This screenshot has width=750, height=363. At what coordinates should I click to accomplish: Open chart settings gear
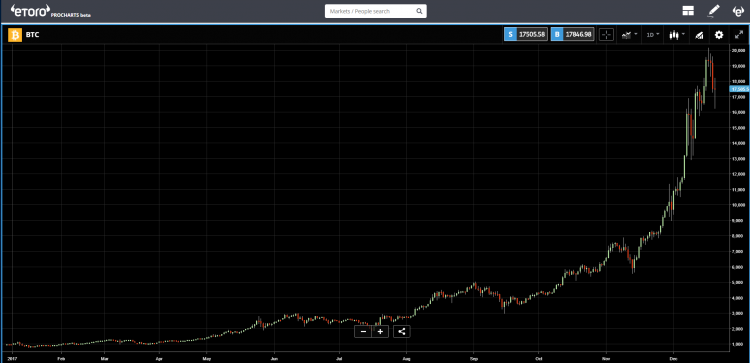(x=719, y=34)
